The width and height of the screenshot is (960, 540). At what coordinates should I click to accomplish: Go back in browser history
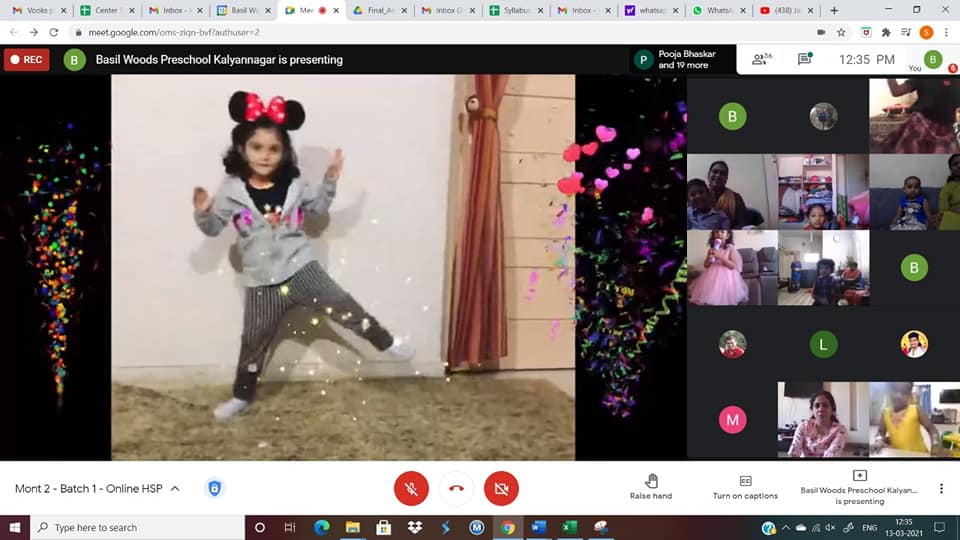[13, 32]
